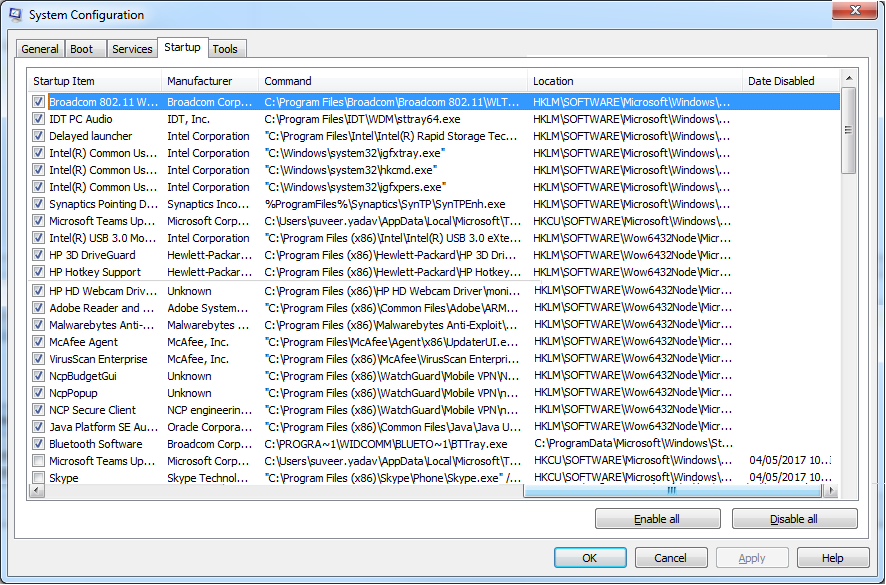The height and width of the screenshot is (585, 886).
Task: Click the NCP engineerin... manufacturer cell
Action: [209, 409]
